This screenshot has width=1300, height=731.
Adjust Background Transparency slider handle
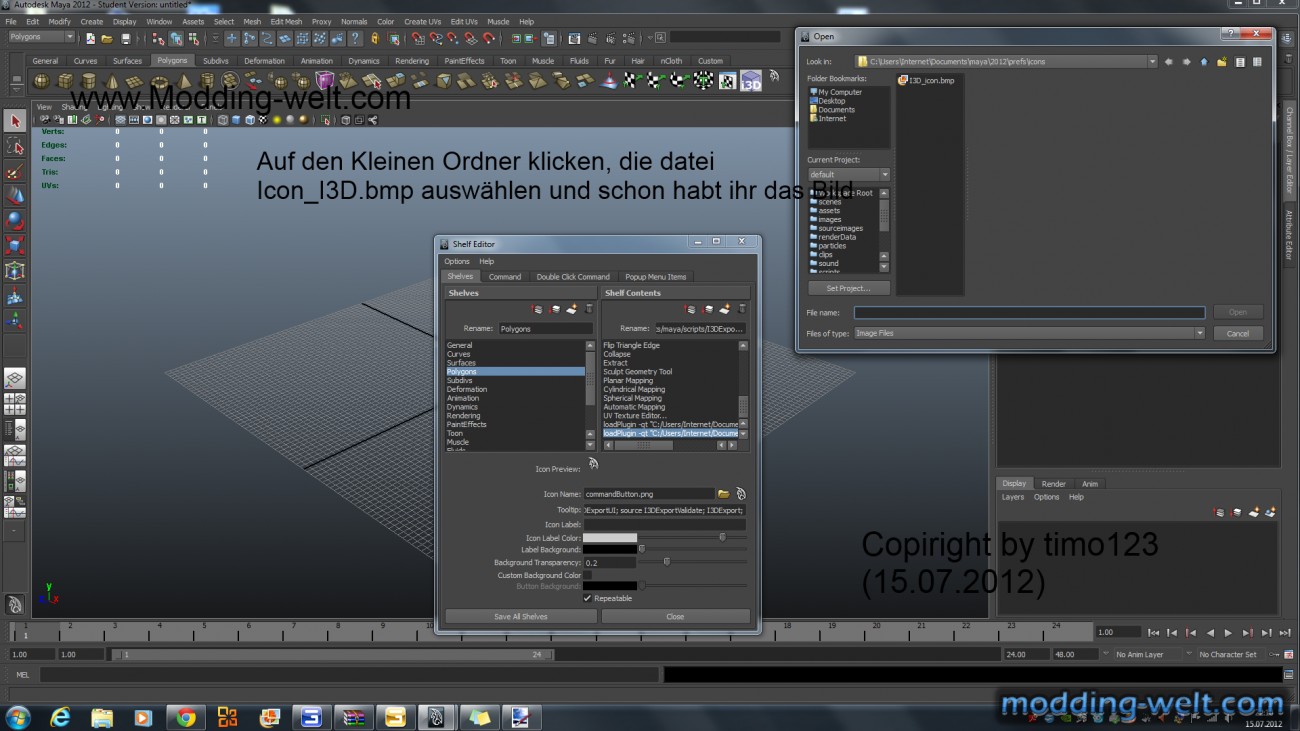667,562
